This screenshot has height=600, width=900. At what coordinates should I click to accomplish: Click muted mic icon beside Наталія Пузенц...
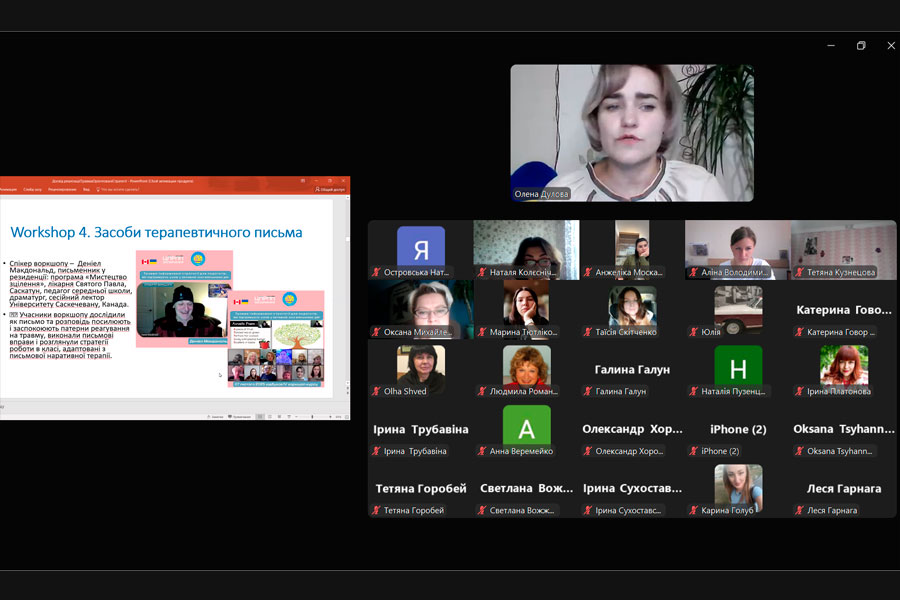tap(694, 391)
